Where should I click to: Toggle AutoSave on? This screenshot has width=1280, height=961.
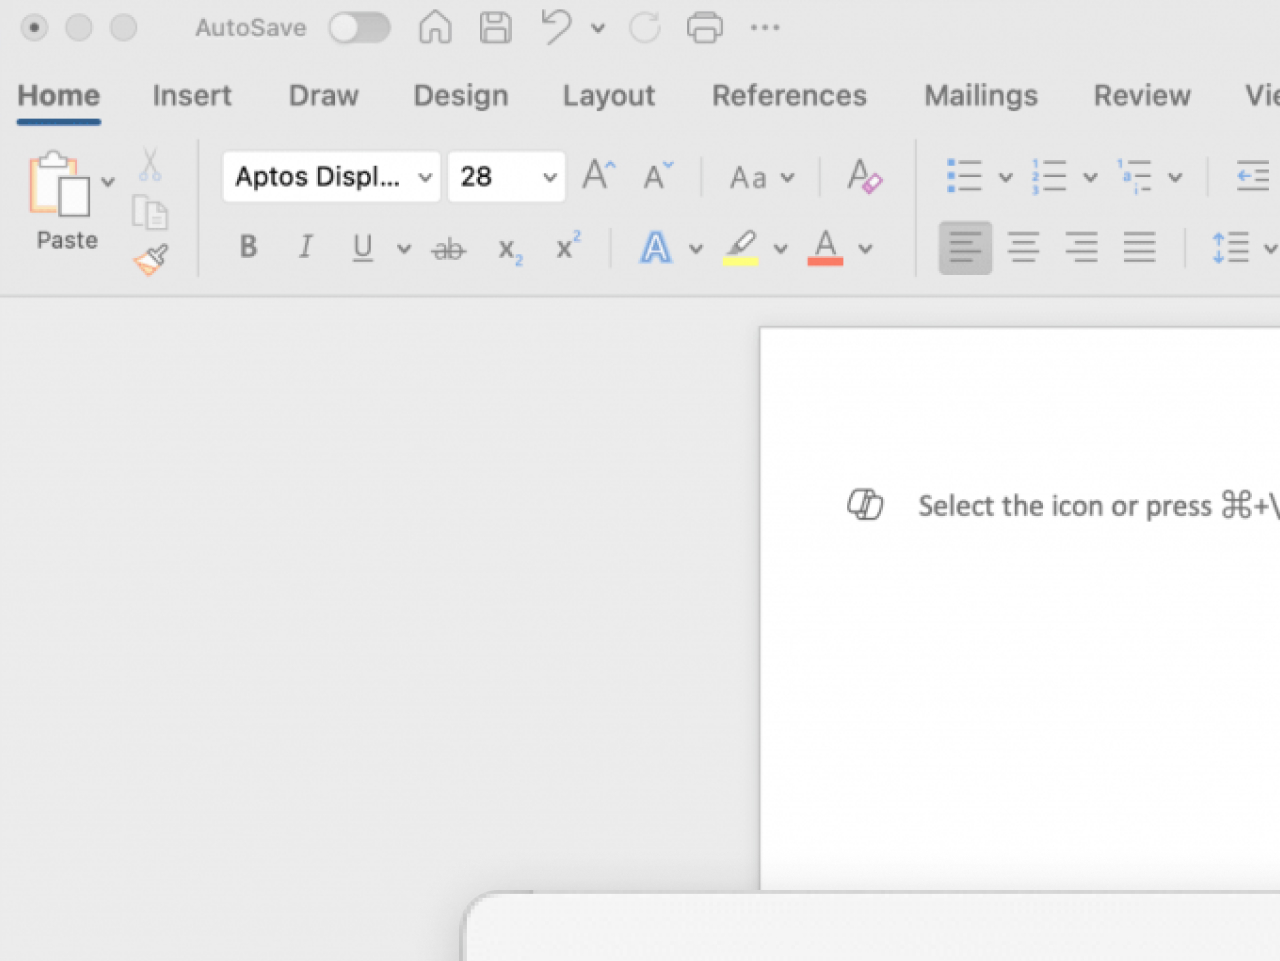tap(360, 27)
